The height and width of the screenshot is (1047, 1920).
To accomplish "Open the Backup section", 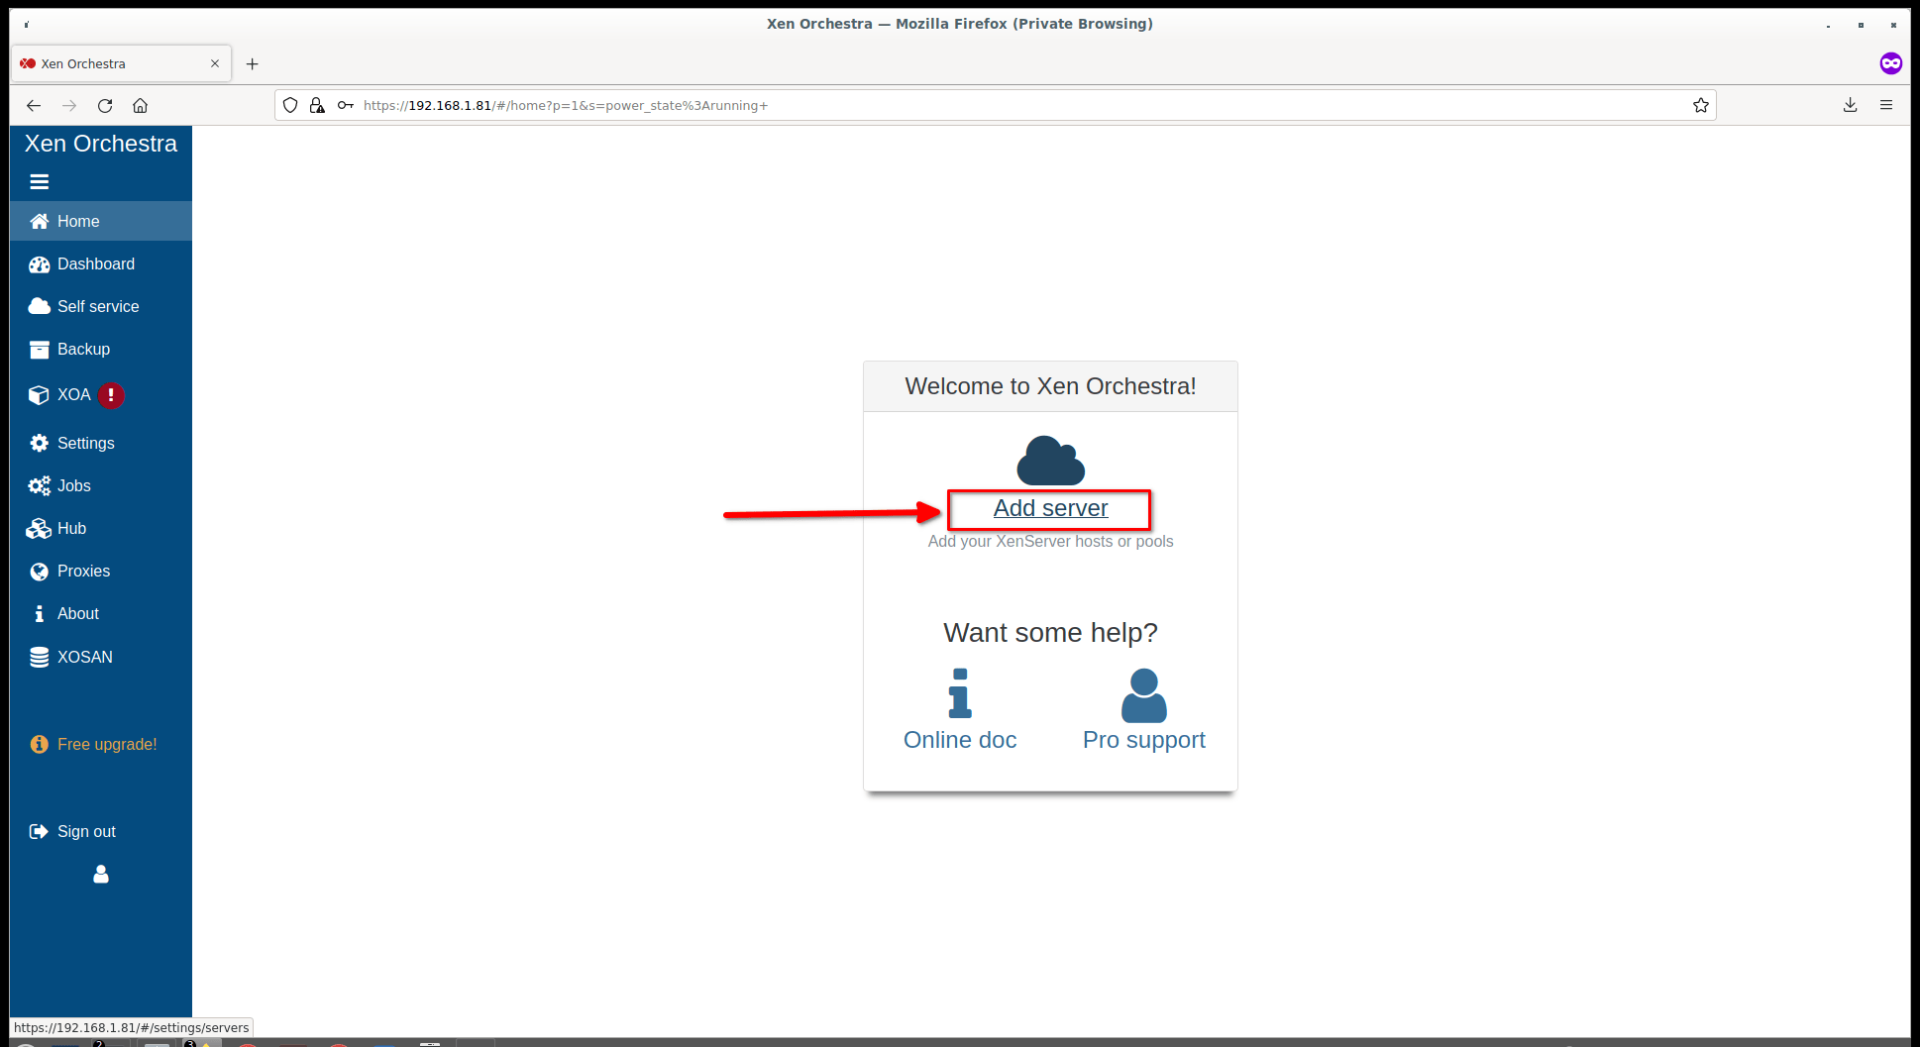I will [x=39, y=349].
